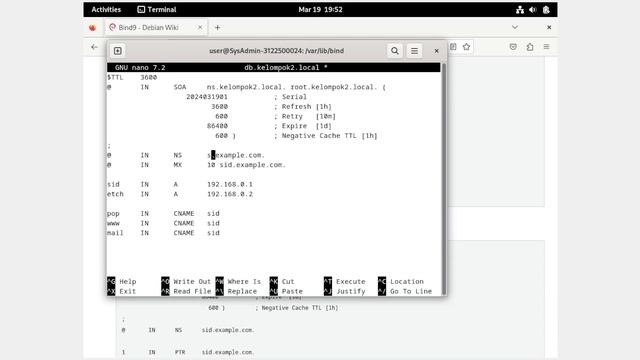Click the terminal title user@SysAdmin-3122500024
Screen dimensions: 640x360
pyautogui.click(x=276, y=51)
